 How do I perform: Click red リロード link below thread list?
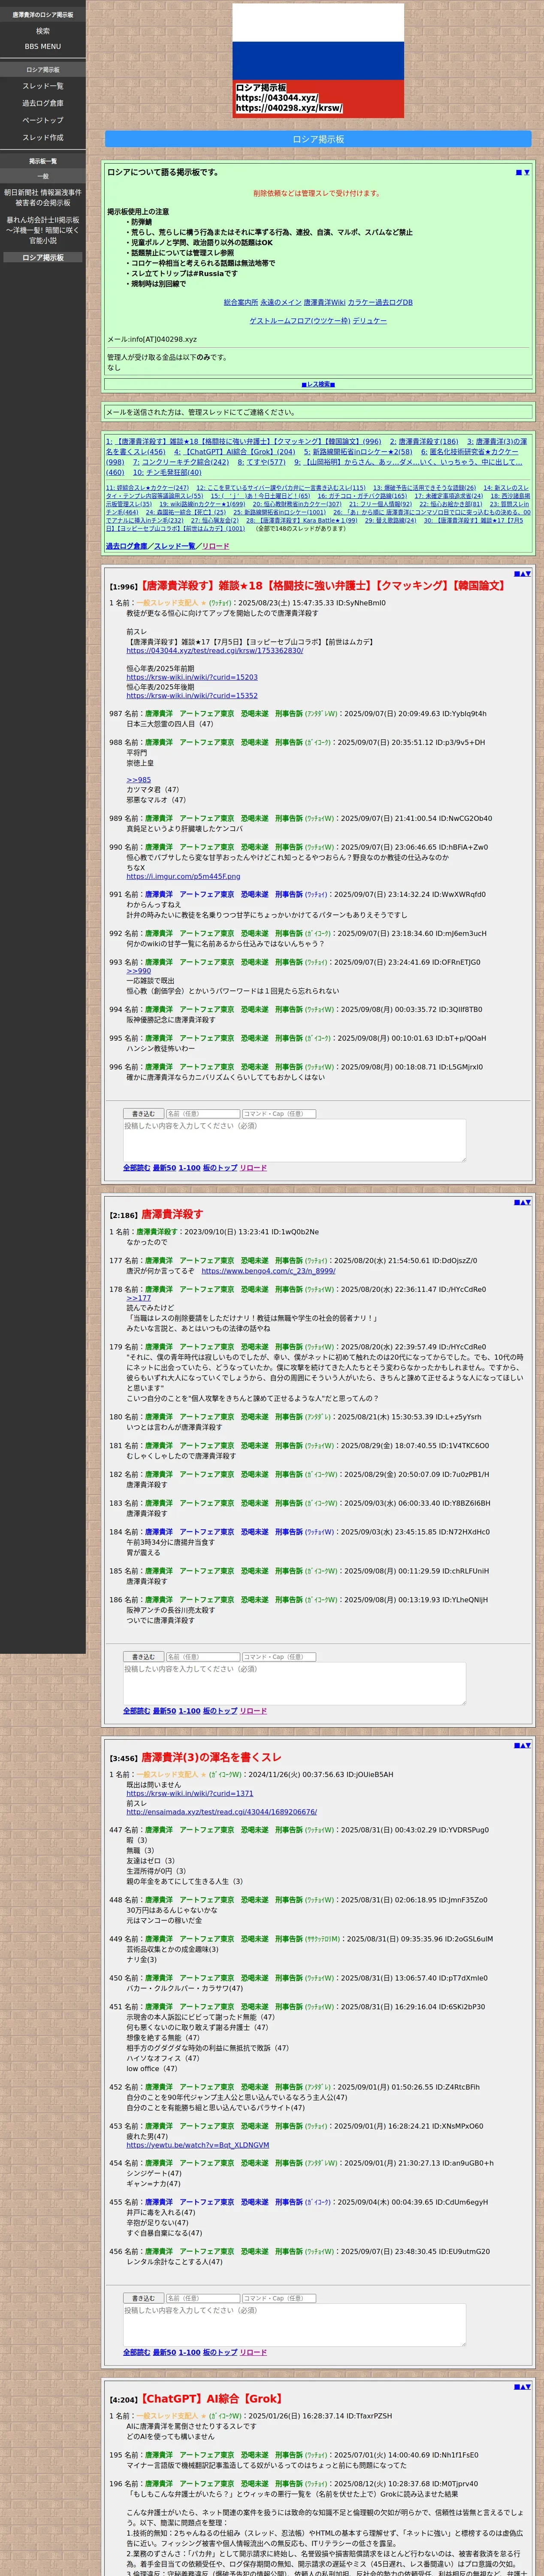pos(215,546)
